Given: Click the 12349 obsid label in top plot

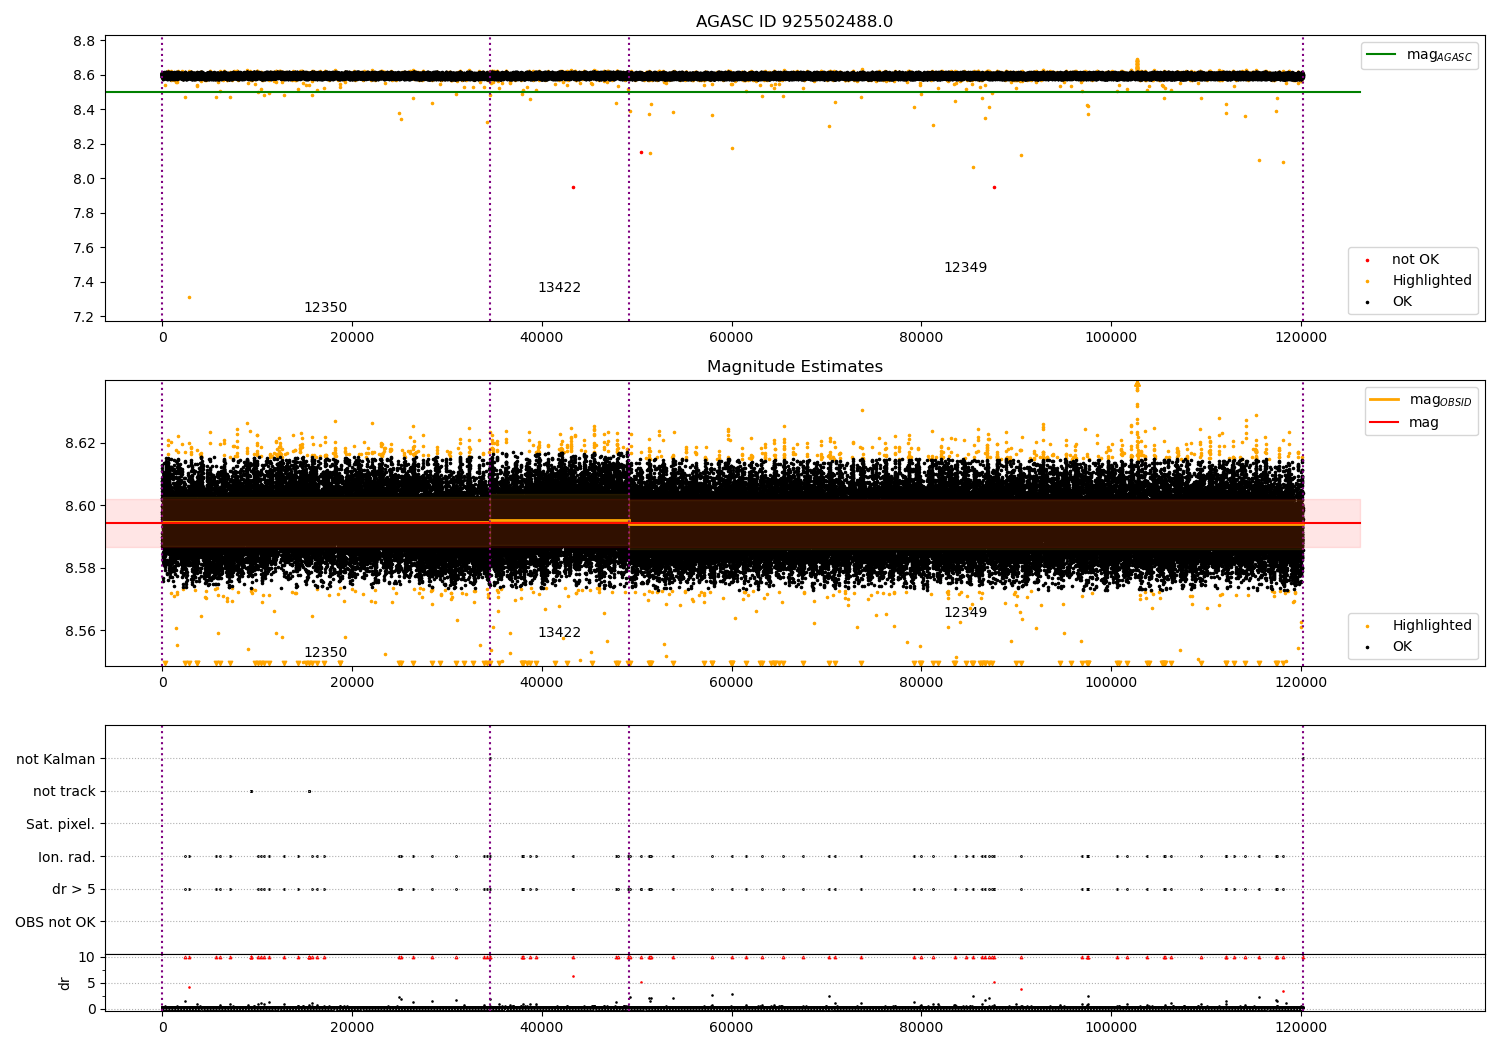Looking at the screenshot, I should (965, 268).
